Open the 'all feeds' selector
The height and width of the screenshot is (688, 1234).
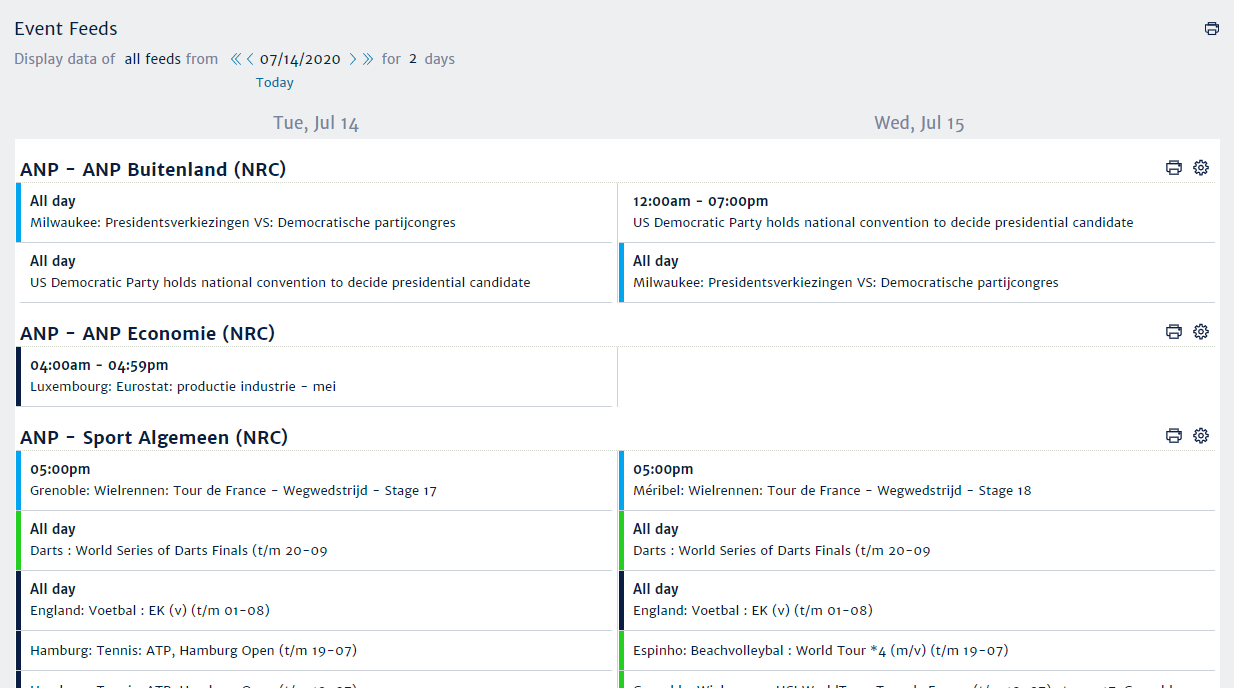click(153, 59)
